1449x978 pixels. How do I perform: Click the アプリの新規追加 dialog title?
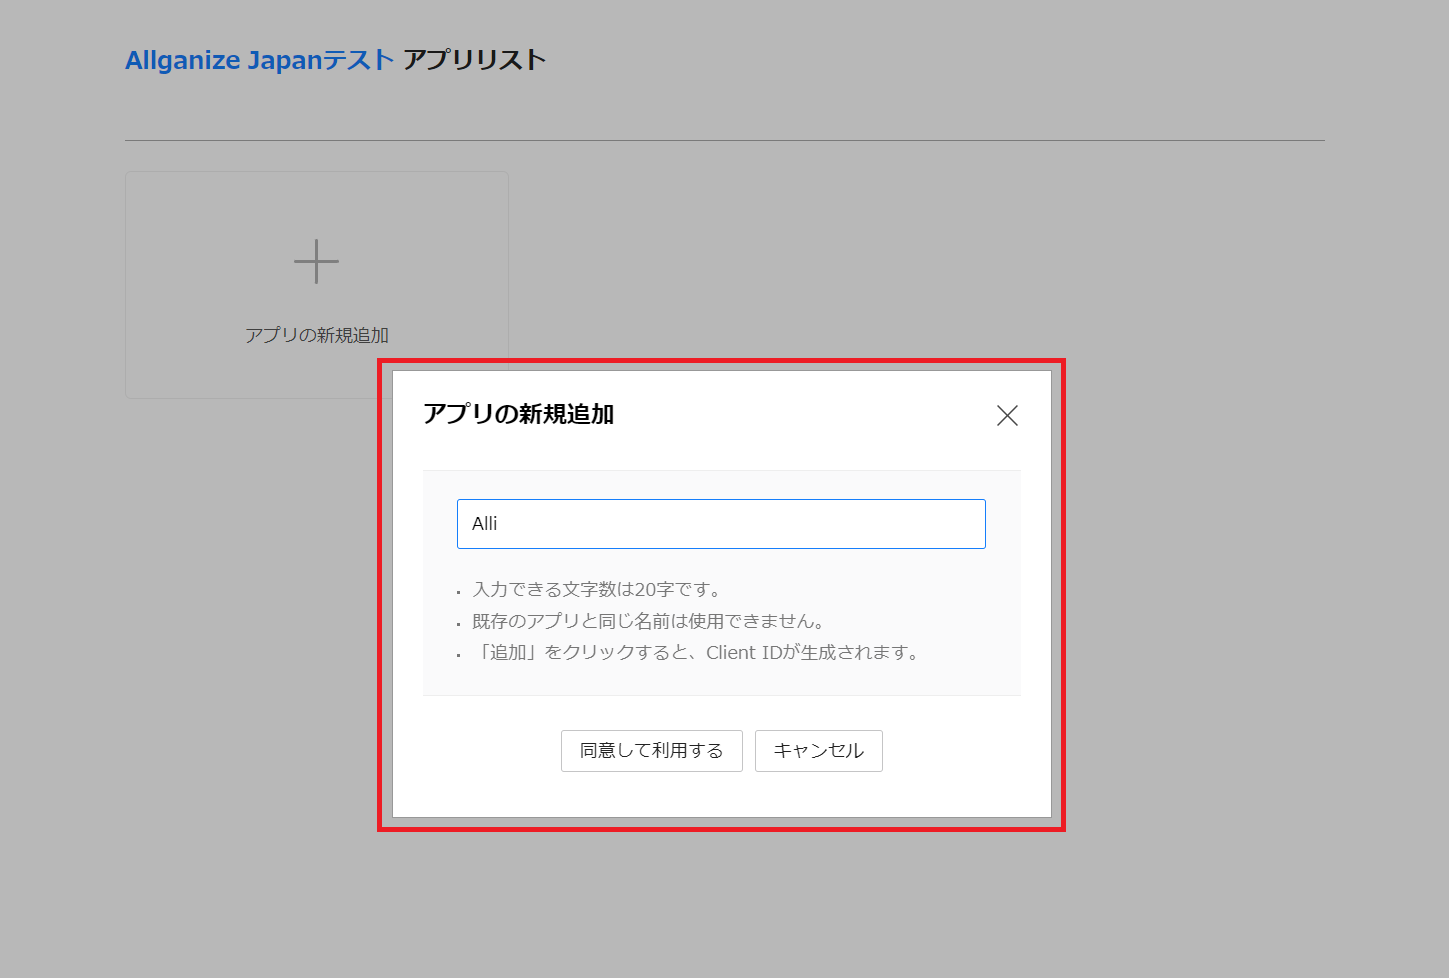pos(518,415)
